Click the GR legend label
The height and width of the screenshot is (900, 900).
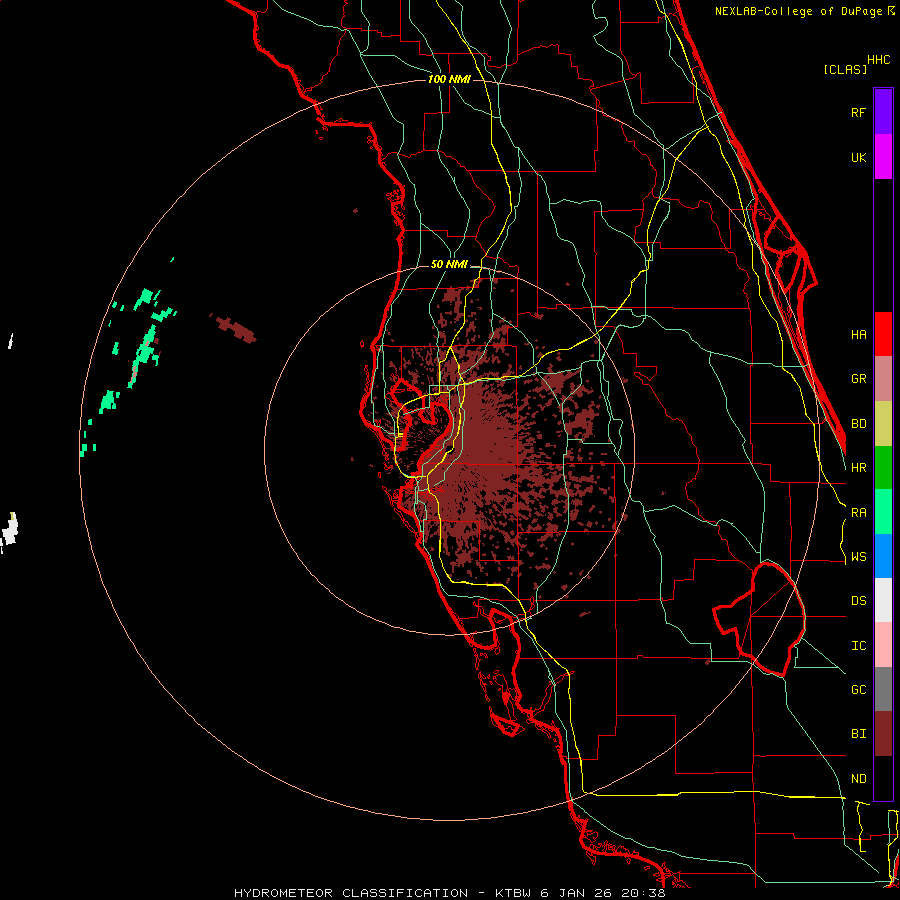(x=858, y=379)
